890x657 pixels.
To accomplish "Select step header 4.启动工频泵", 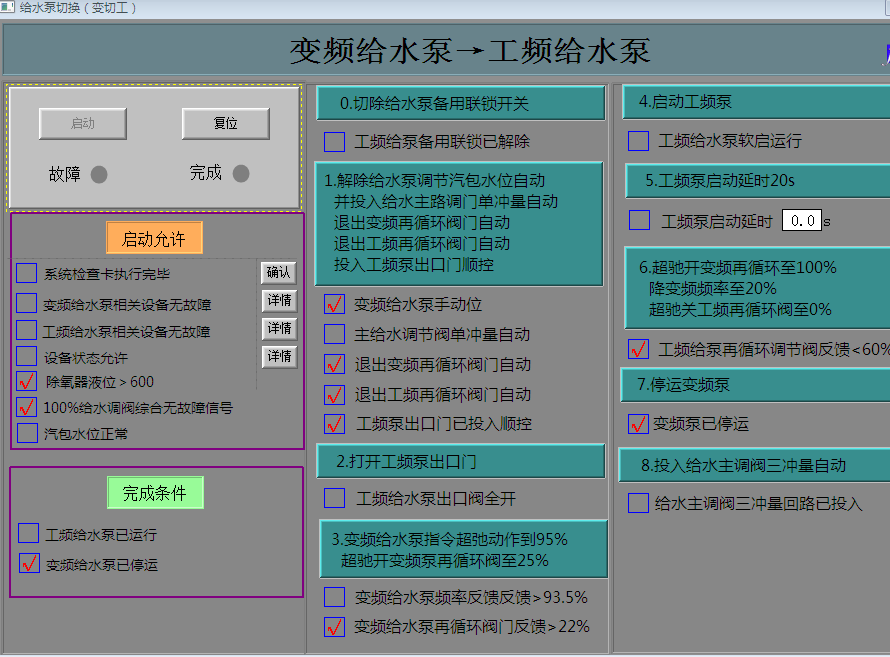I will (x=755, y=102).
